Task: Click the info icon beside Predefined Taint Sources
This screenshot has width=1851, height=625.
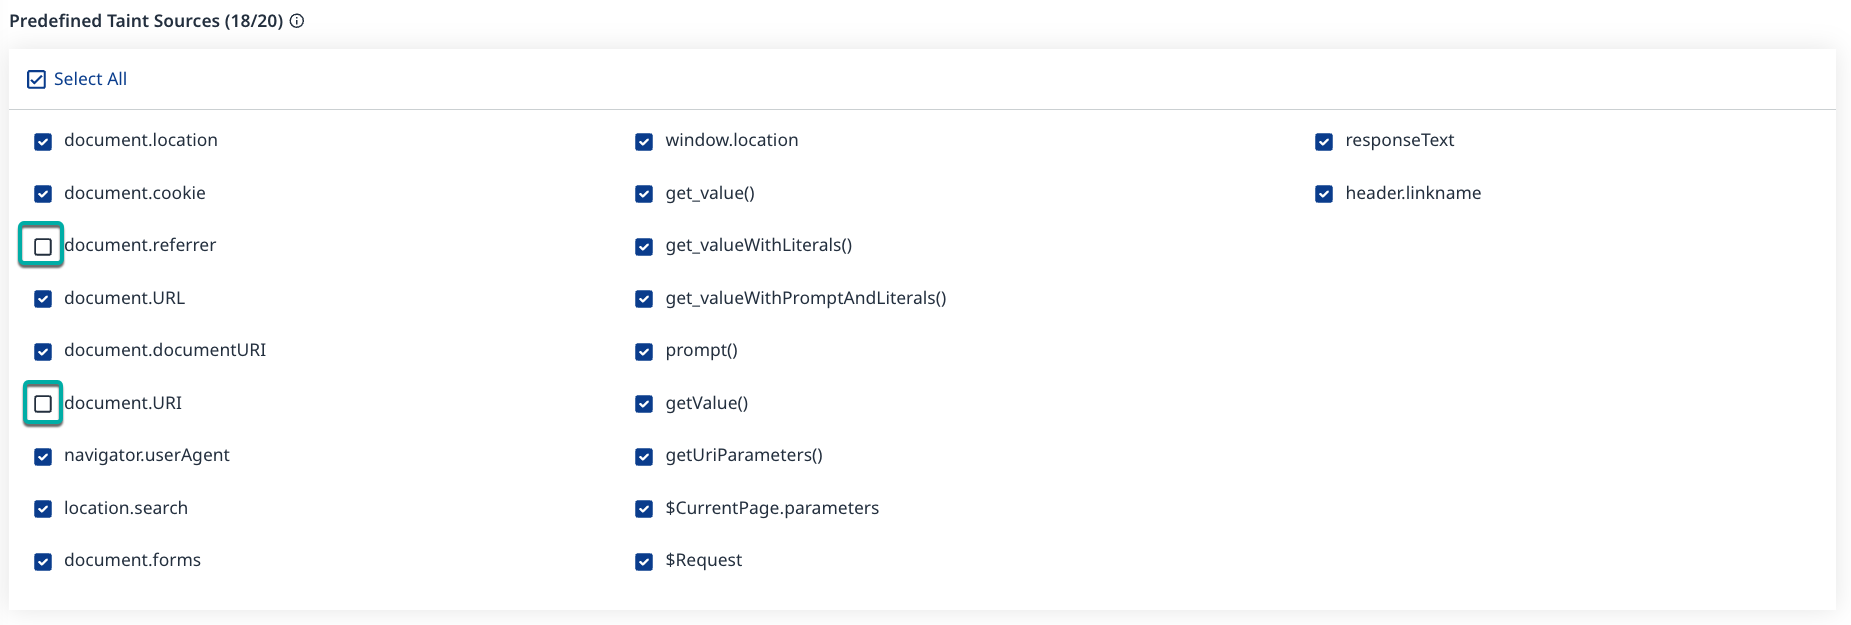Action: coord(297,21)
